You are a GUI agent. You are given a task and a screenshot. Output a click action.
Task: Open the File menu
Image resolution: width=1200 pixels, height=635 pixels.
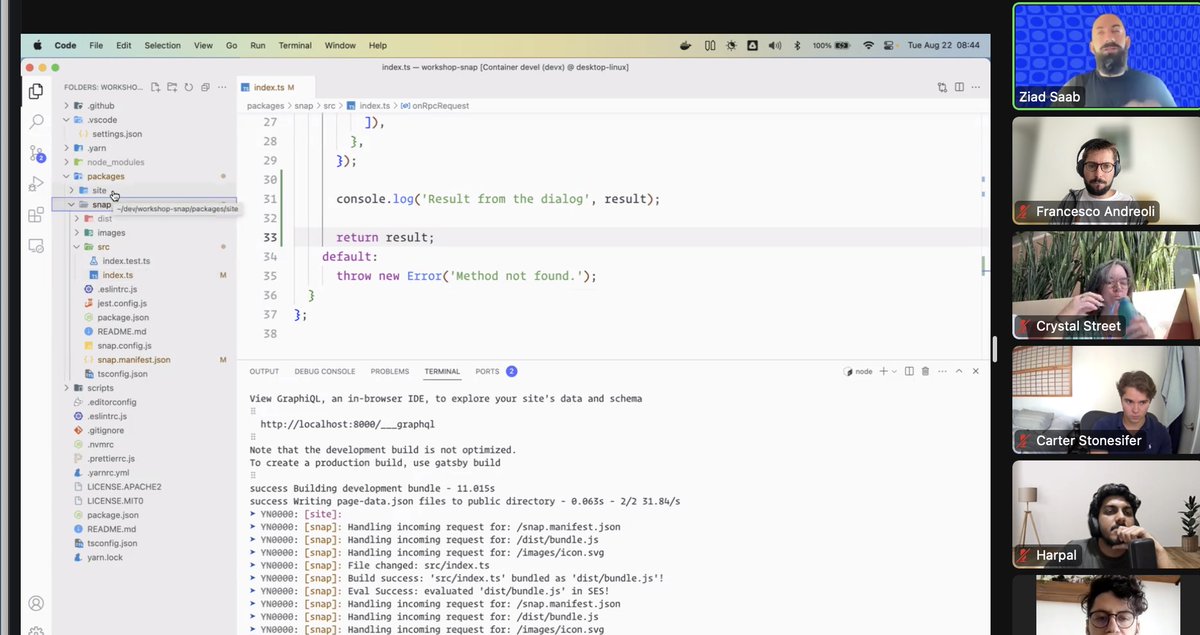click(96, 45)
